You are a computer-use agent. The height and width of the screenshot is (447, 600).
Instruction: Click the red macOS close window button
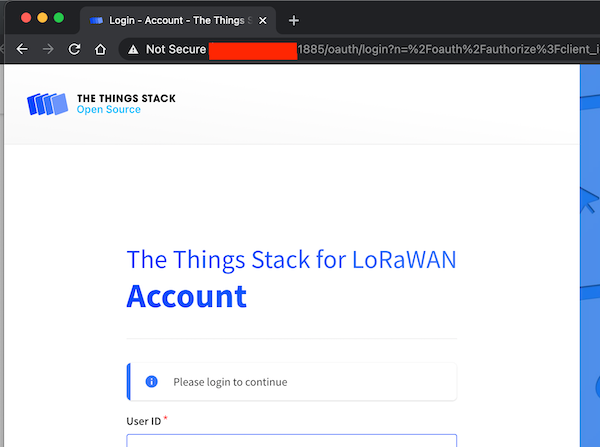26,18
